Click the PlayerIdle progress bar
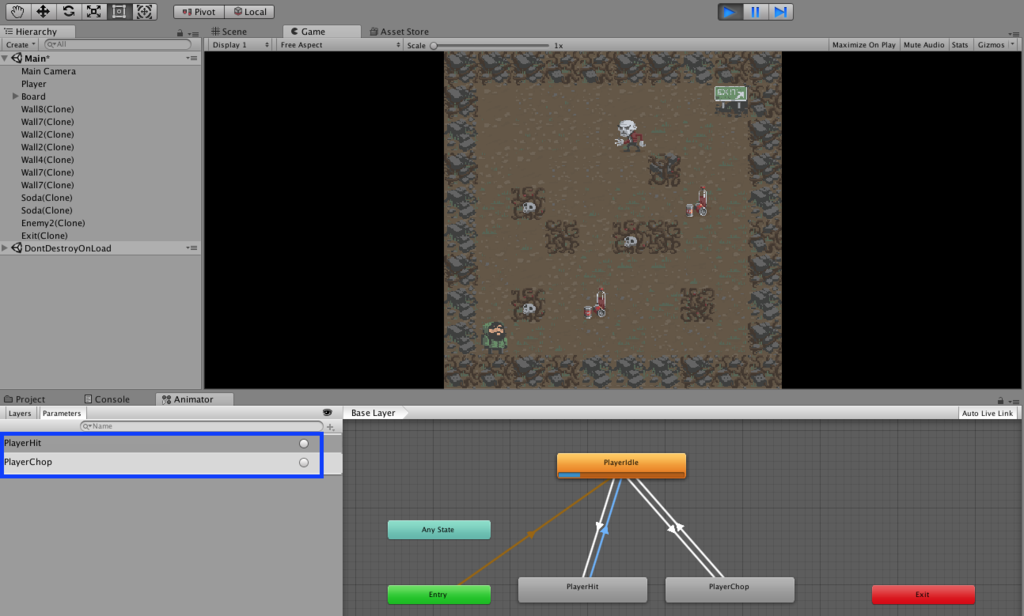The width and height of the screenshot is (1024, 616). pos(621,475)
